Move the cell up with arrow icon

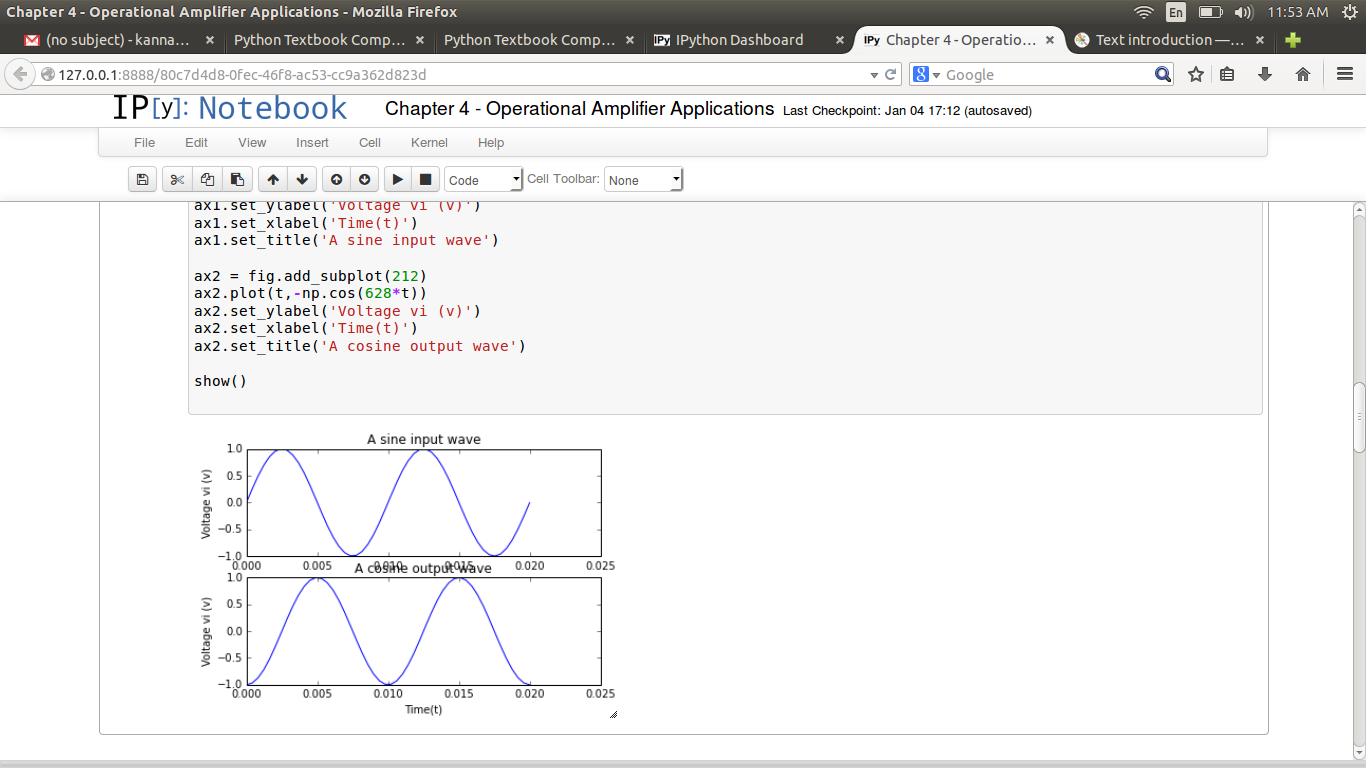273,180
